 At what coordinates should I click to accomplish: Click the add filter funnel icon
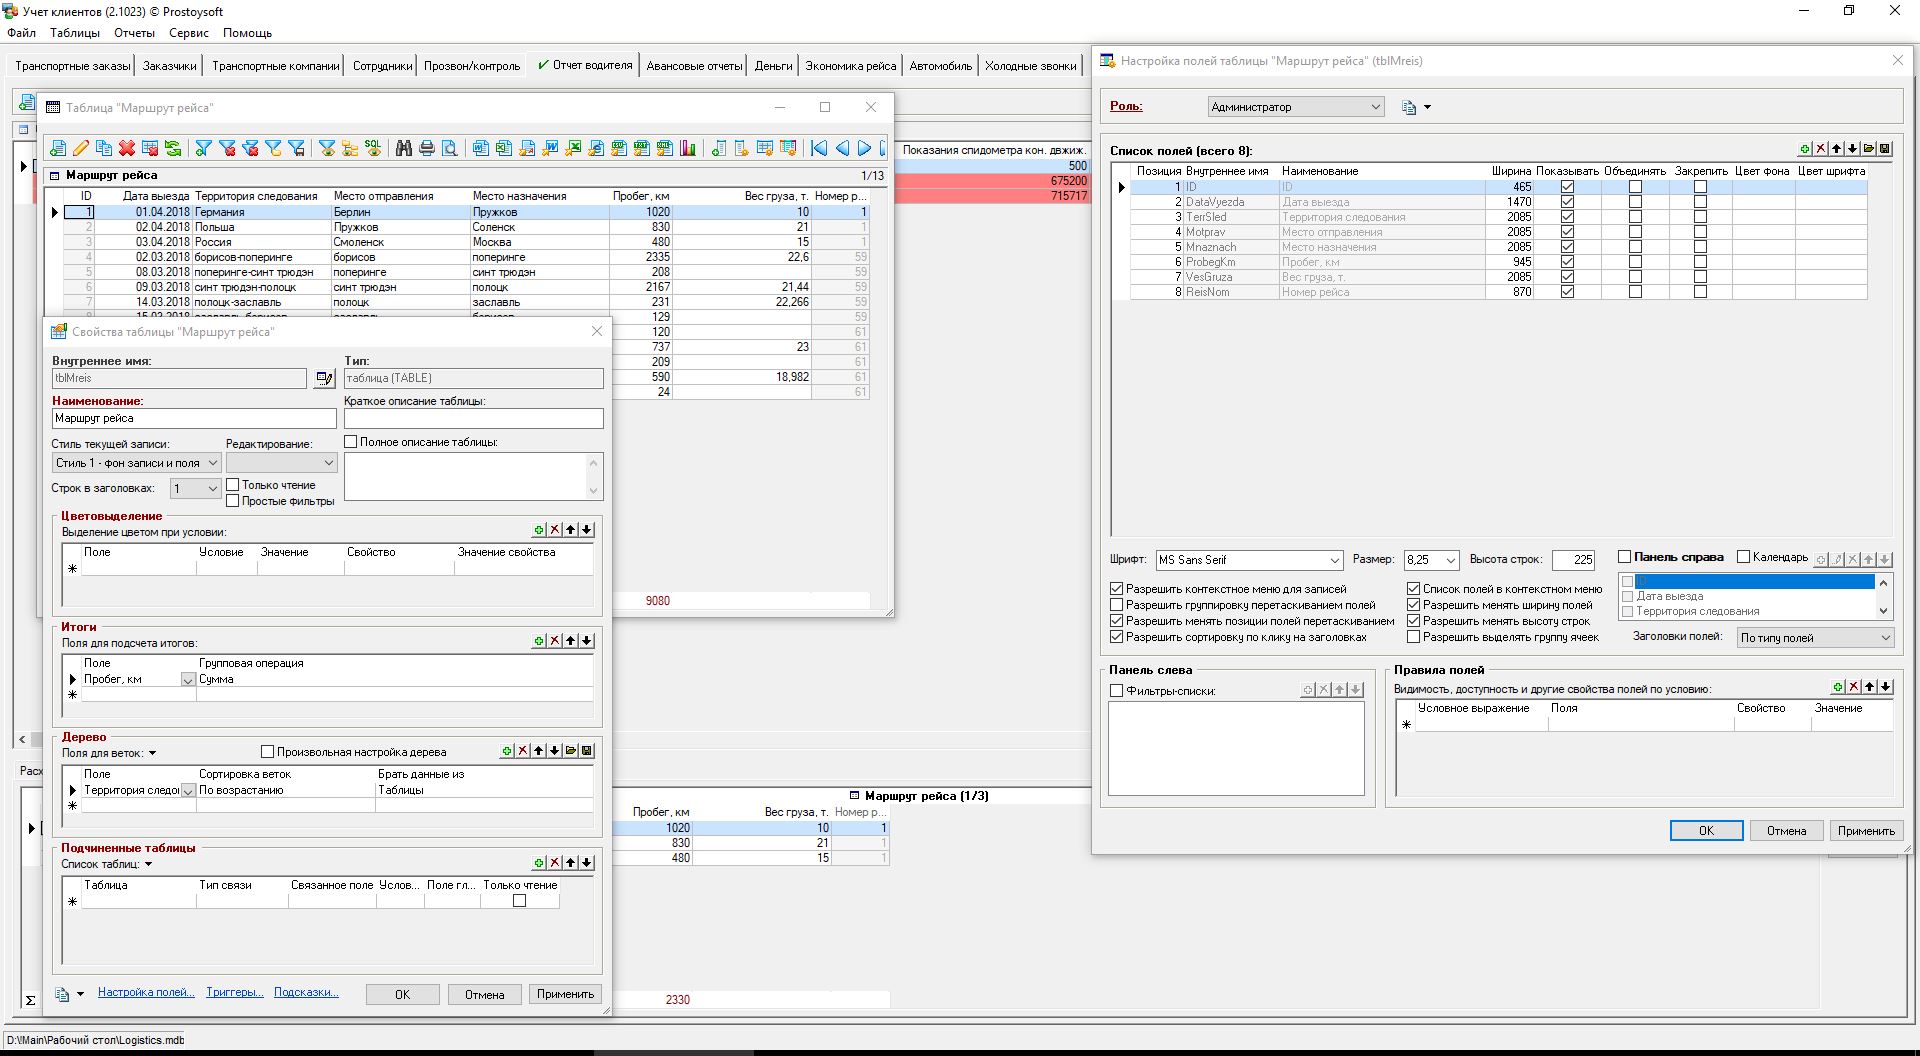click(x=203, y=148)
